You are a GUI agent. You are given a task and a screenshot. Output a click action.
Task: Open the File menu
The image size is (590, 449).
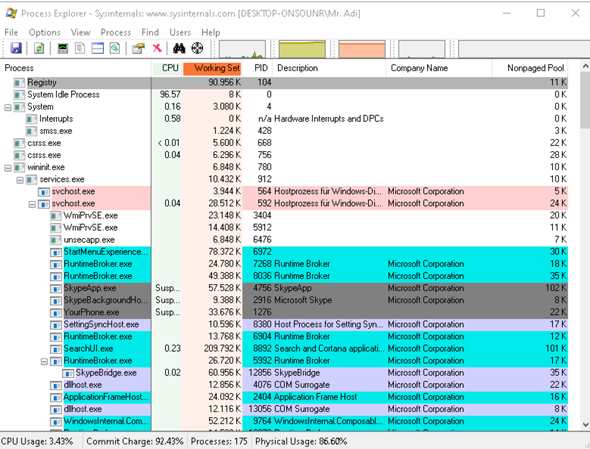click(11, 32)
